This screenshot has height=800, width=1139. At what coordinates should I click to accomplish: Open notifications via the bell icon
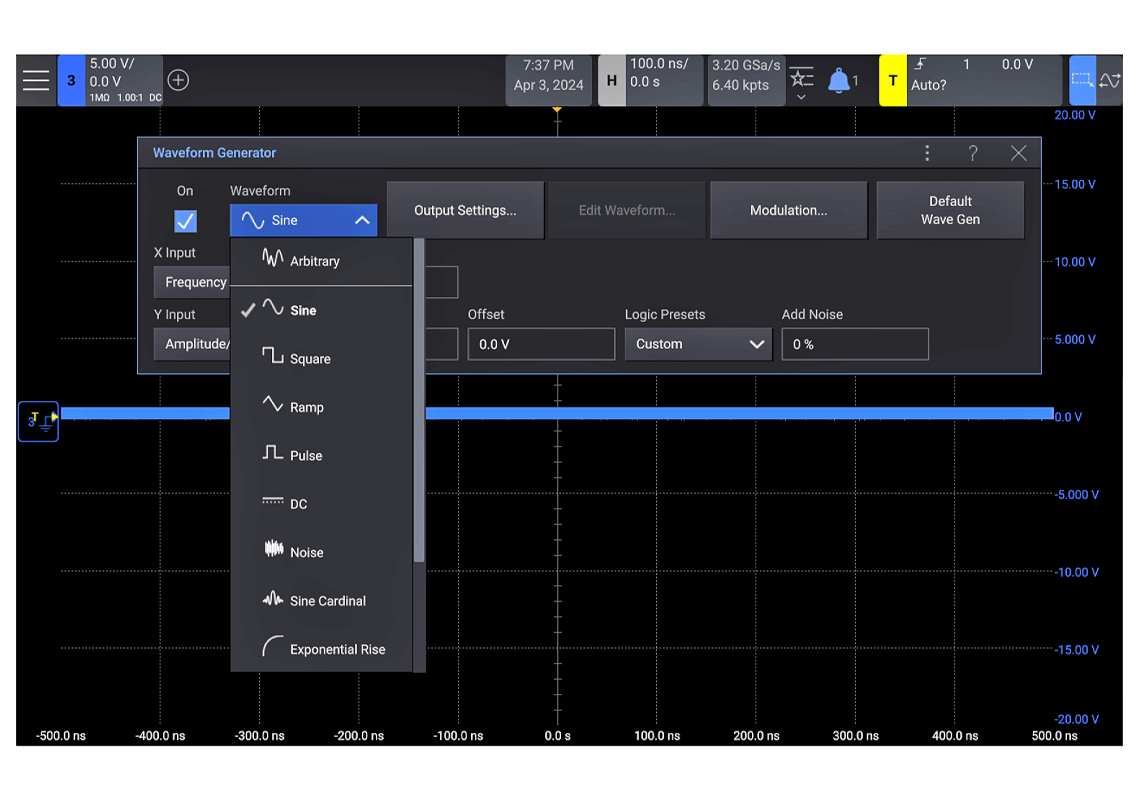(838, 78)
